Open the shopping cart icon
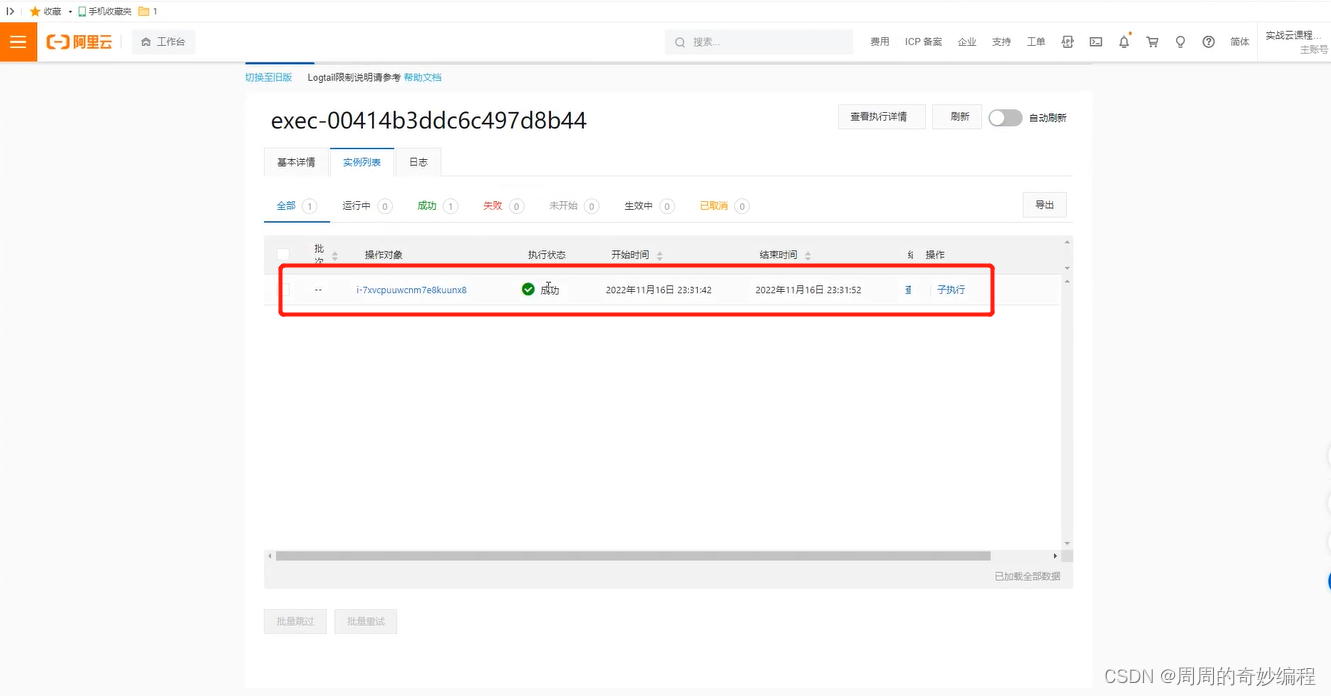Image resolution: width=1331 pixels, height=696 pixels. pos(1151,42)
